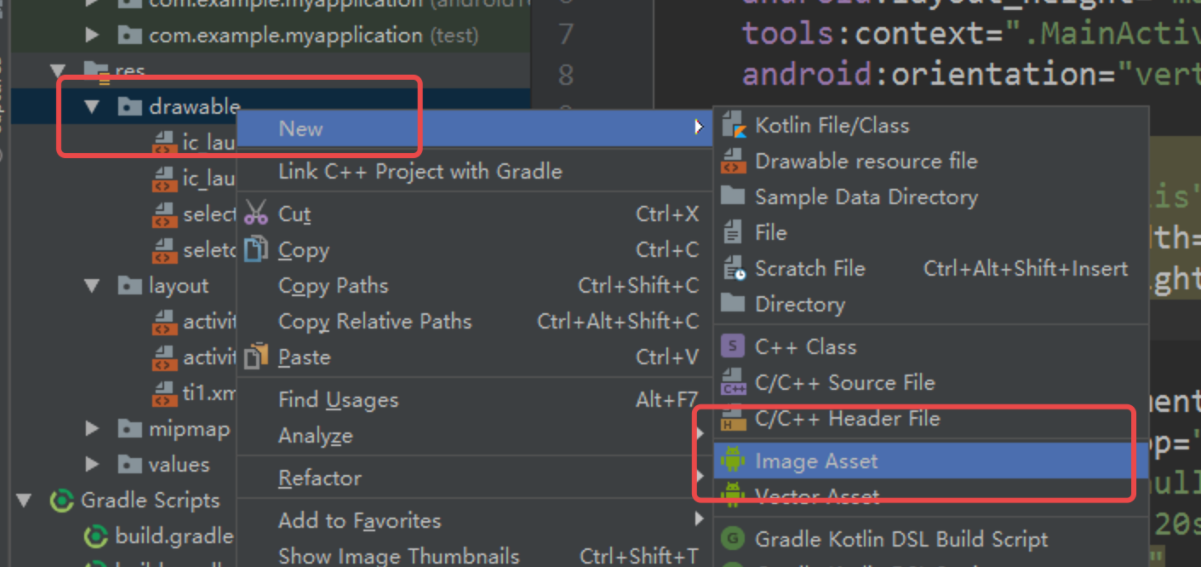This screenshot has width=1201, height=567.
Task: Select Find Usages menu entry
Action: [338, 400]
